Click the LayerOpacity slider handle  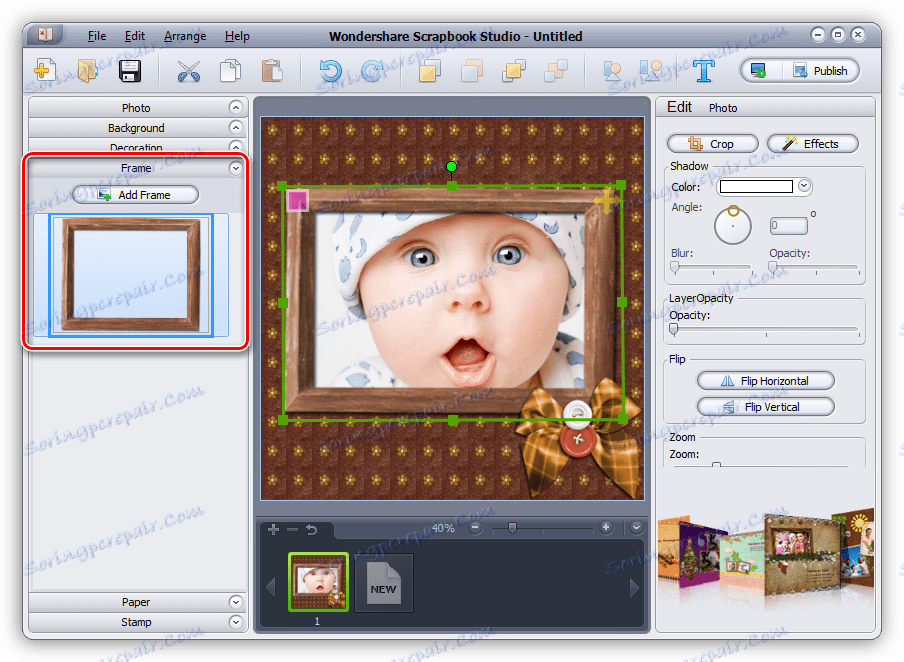(674, 329)
